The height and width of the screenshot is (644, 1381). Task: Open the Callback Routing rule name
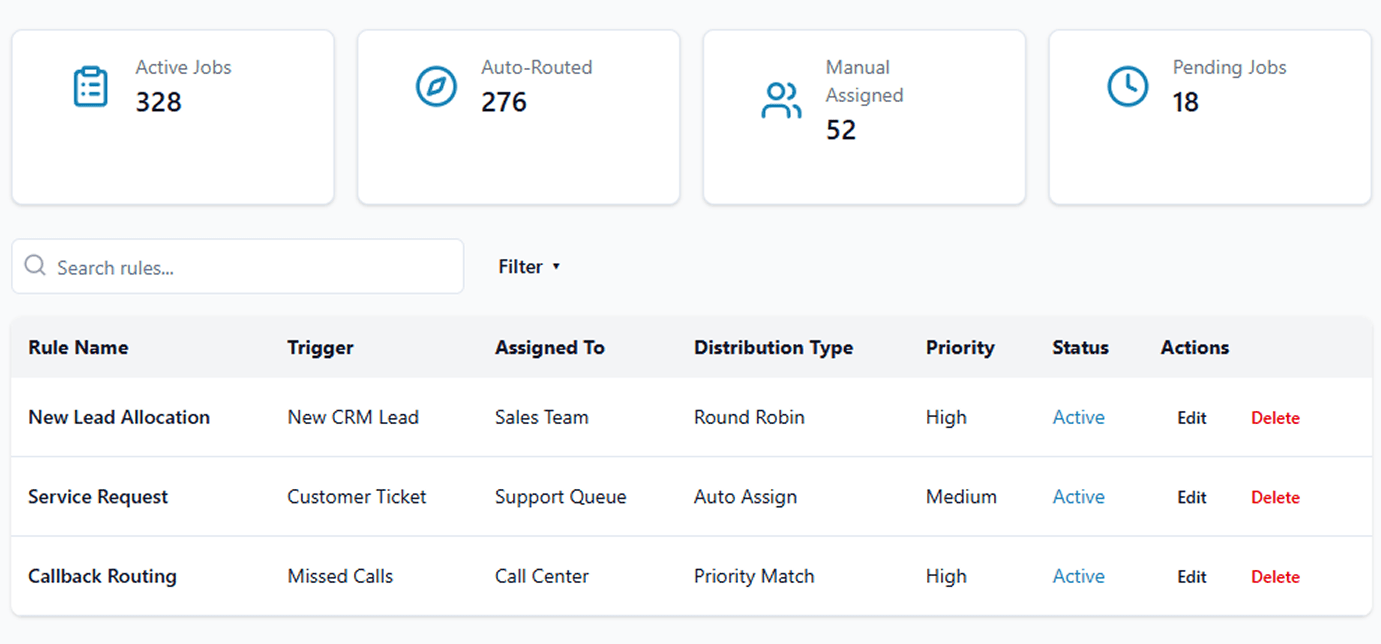point(102,577)
